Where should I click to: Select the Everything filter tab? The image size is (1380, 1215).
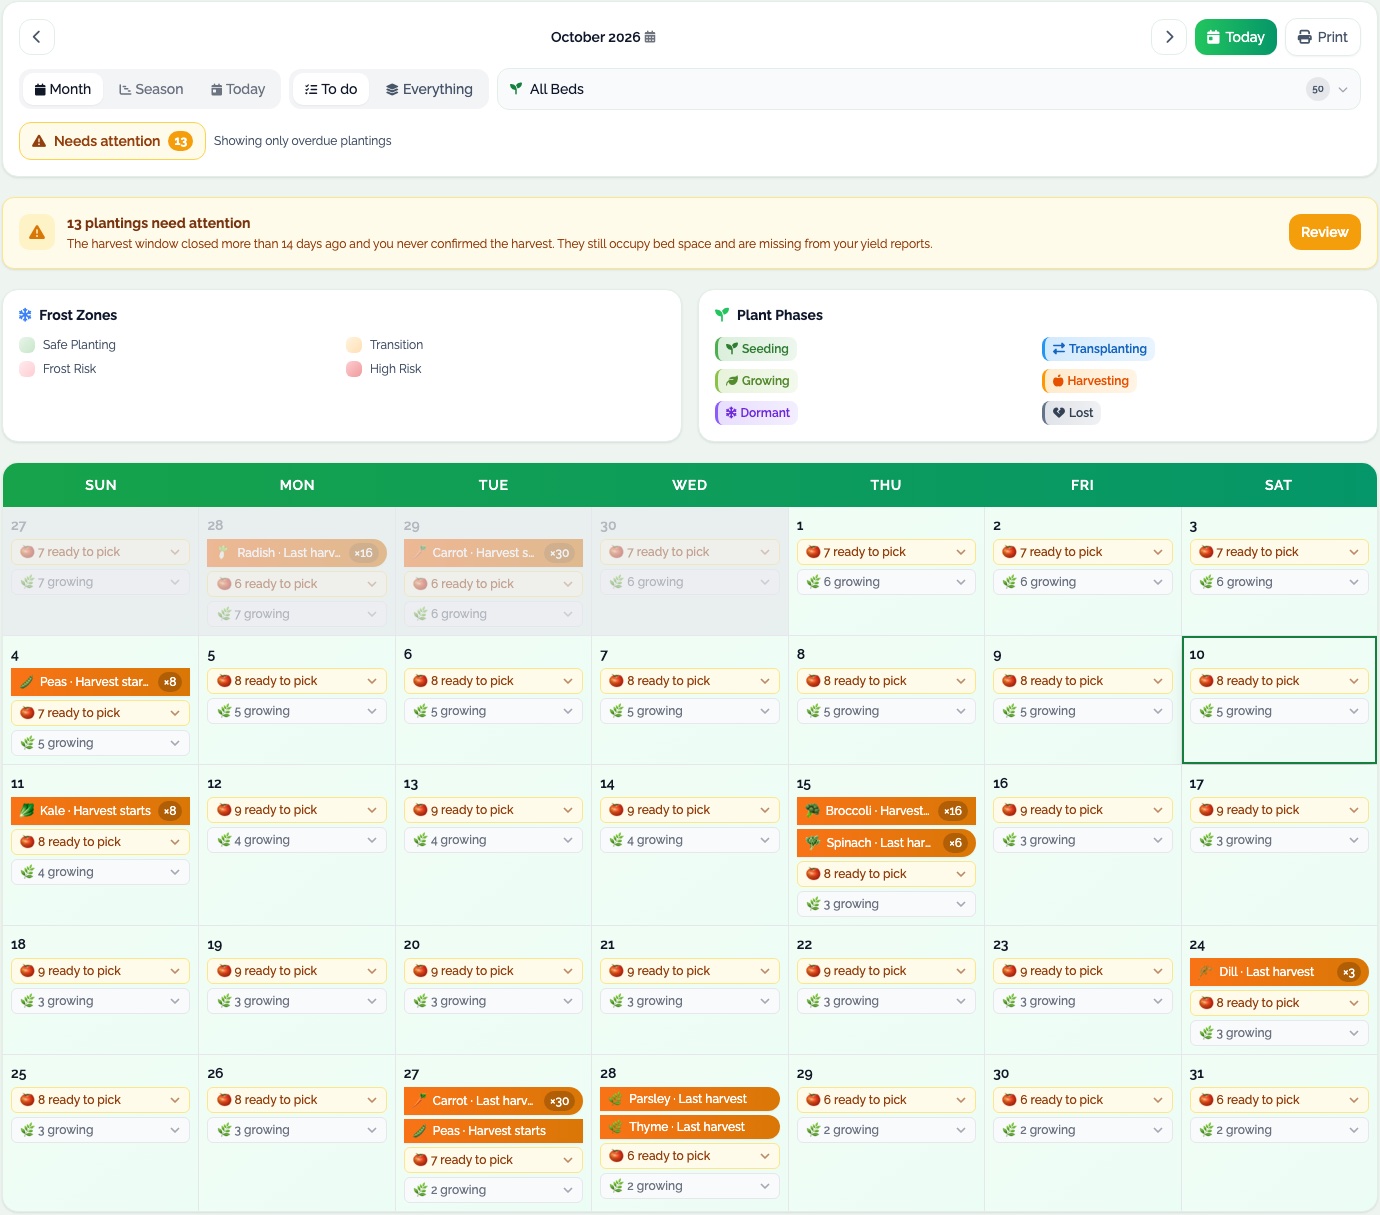pyautogui.click(x=429, y=89)
